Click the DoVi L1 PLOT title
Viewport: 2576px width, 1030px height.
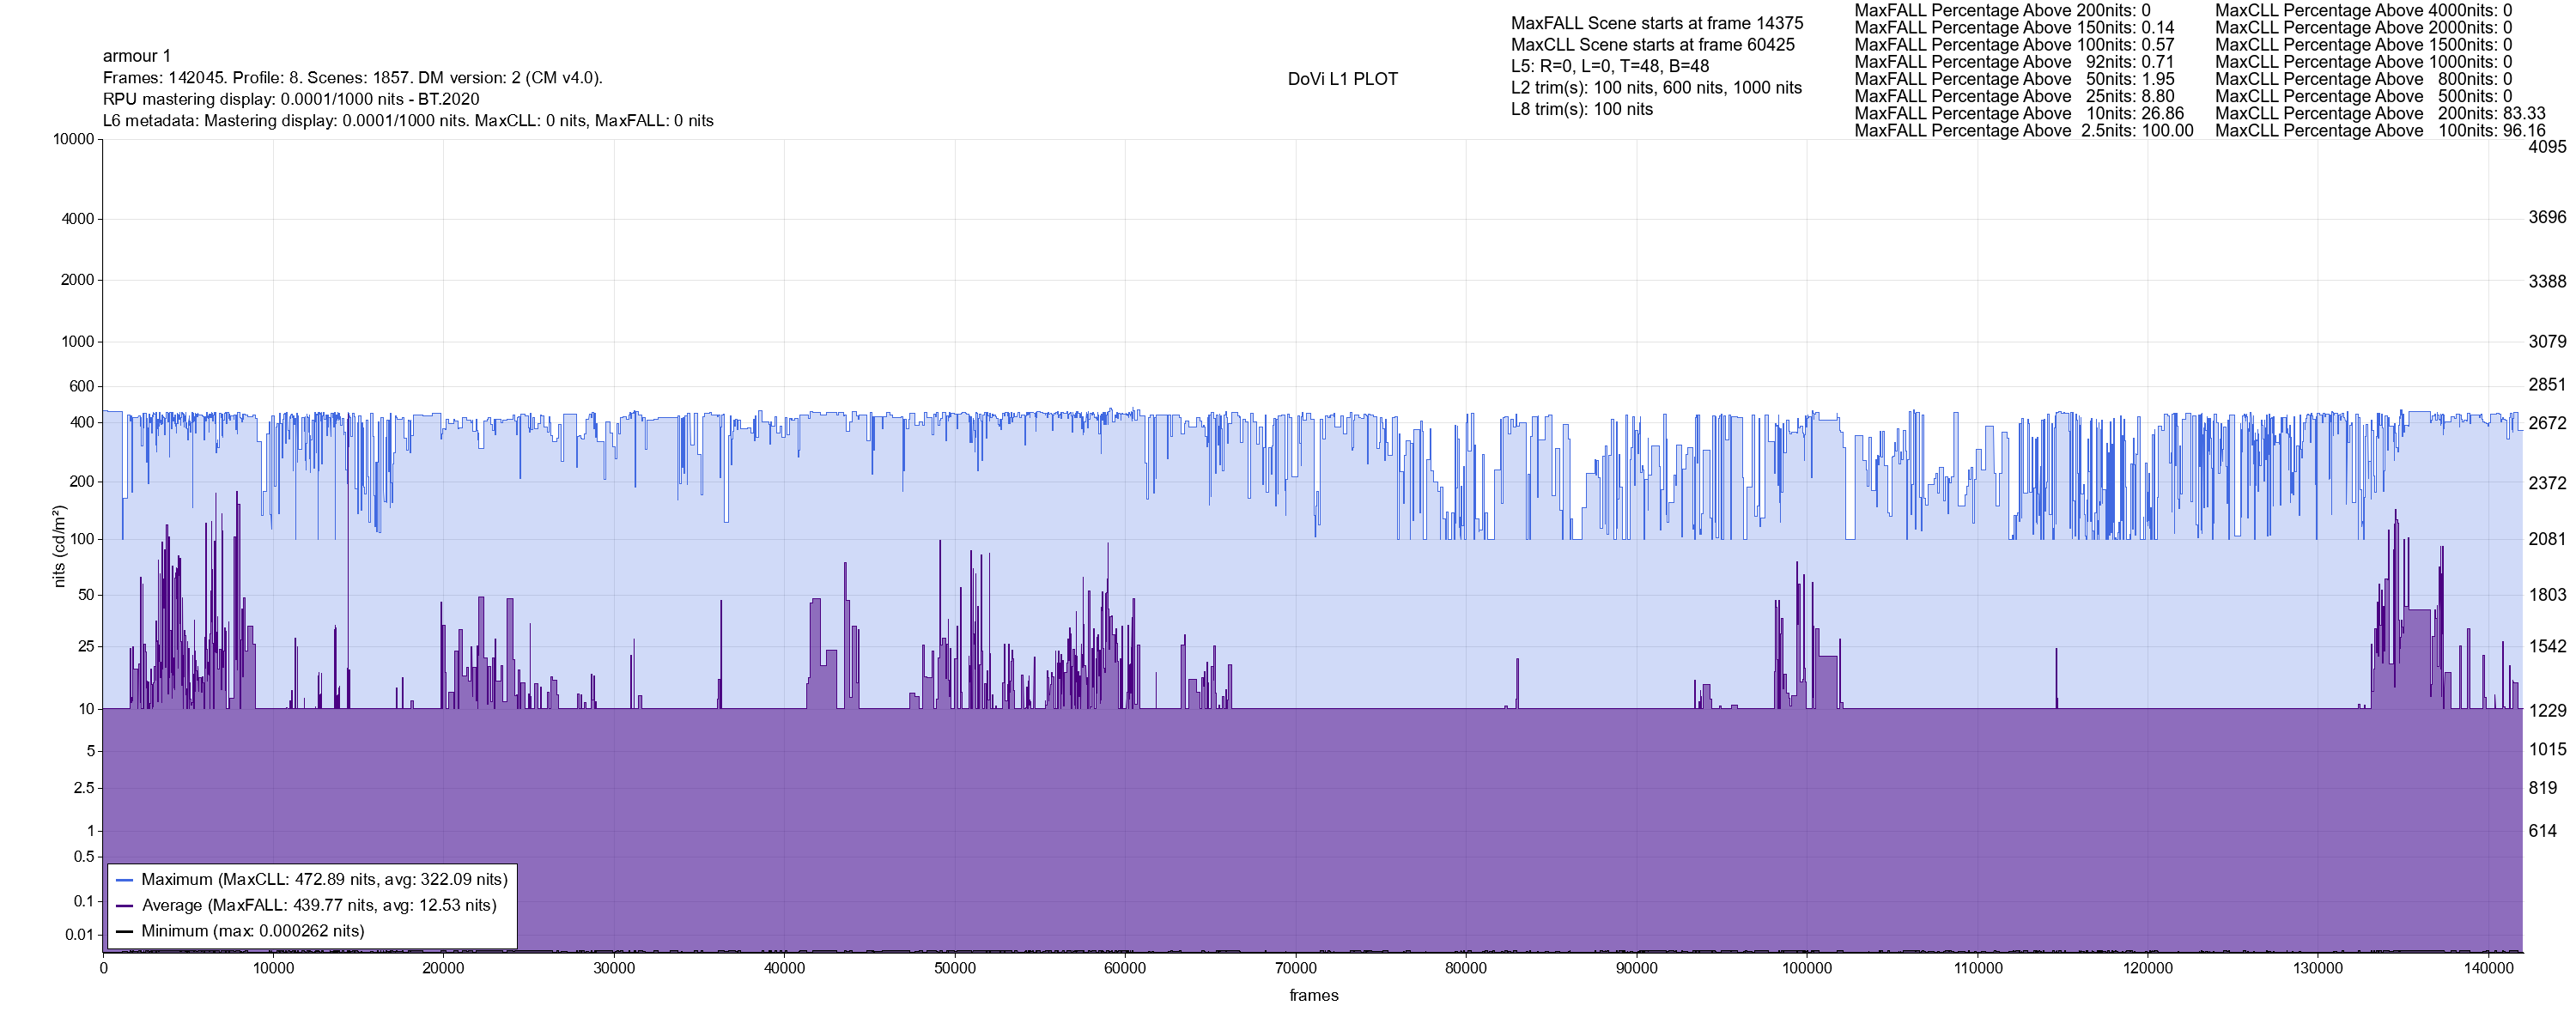(1342, 79)
